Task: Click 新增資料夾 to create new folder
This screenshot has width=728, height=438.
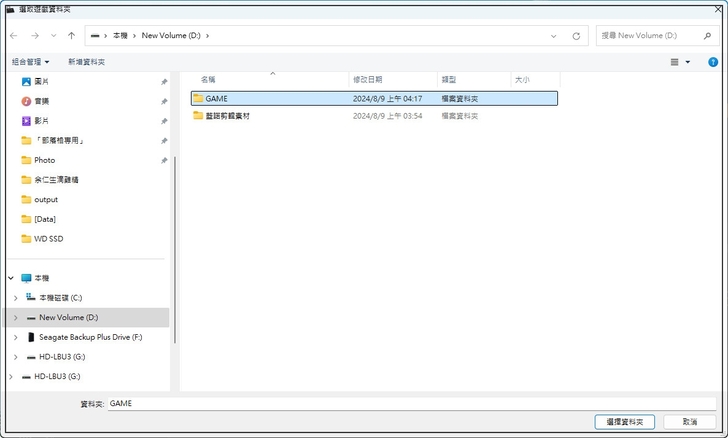Action: click(86, 62)
